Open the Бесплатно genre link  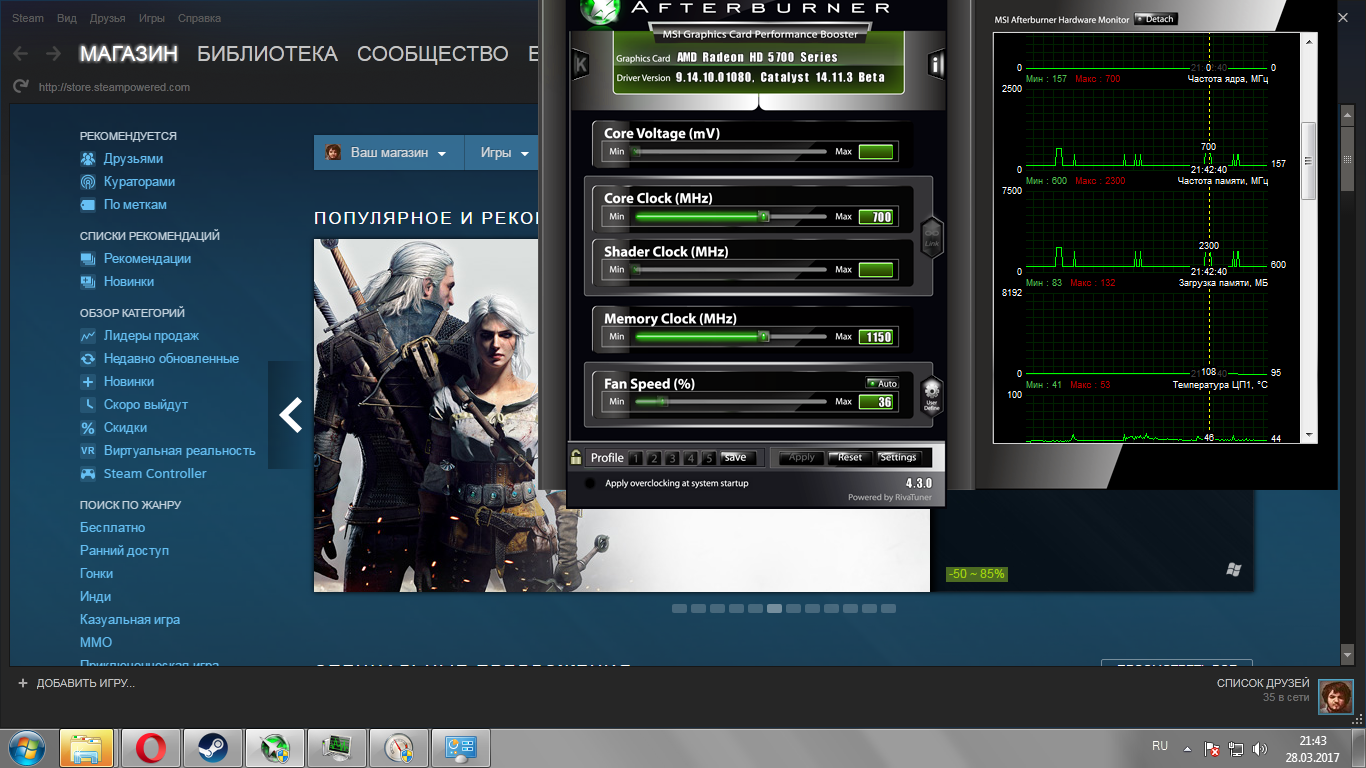click(x=113, y=528)
